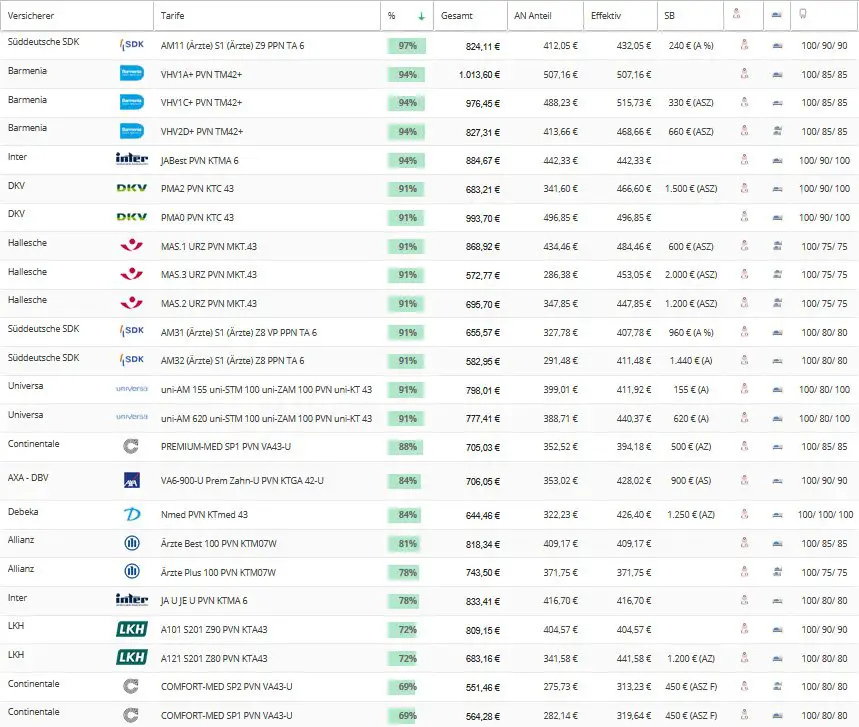Click the Tarife column header
This screenshot has width=859, height=727.
point(172,16)
